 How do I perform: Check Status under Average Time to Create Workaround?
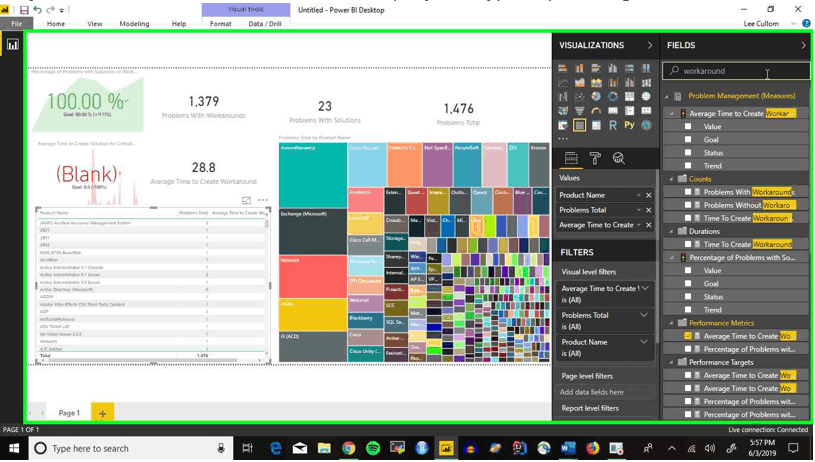point(688,153)
